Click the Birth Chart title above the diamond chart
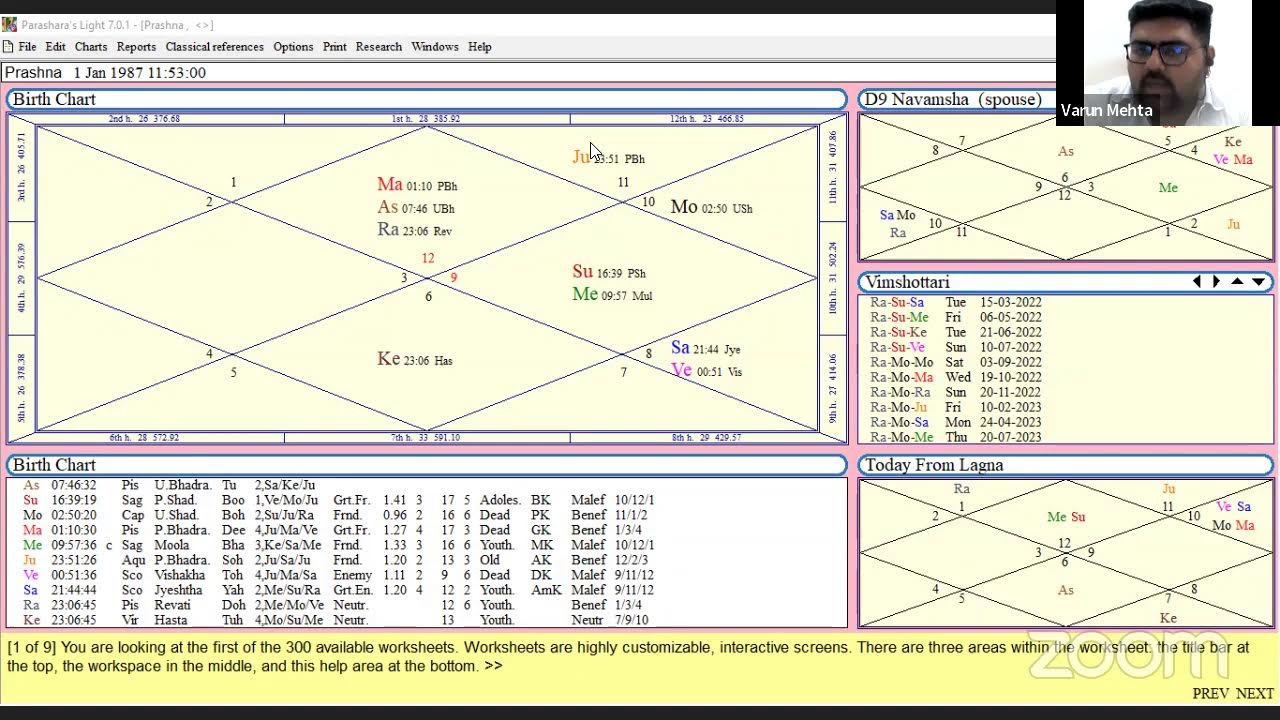 pos(54,99)
